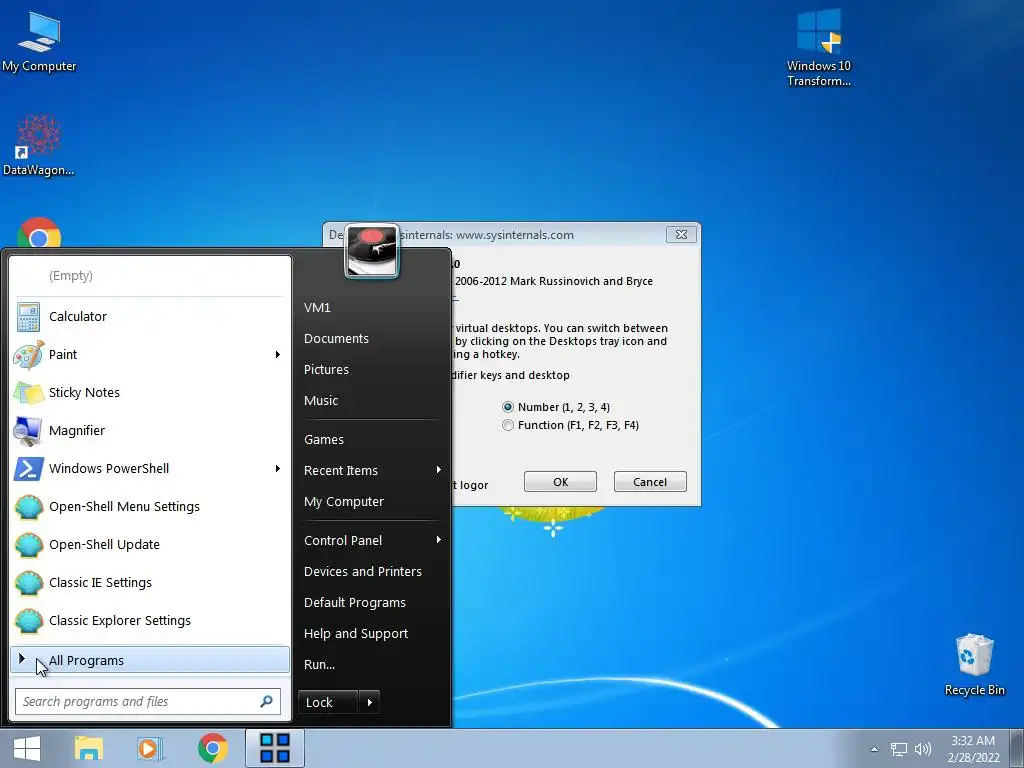Click the Lock button

pos(328,703)
